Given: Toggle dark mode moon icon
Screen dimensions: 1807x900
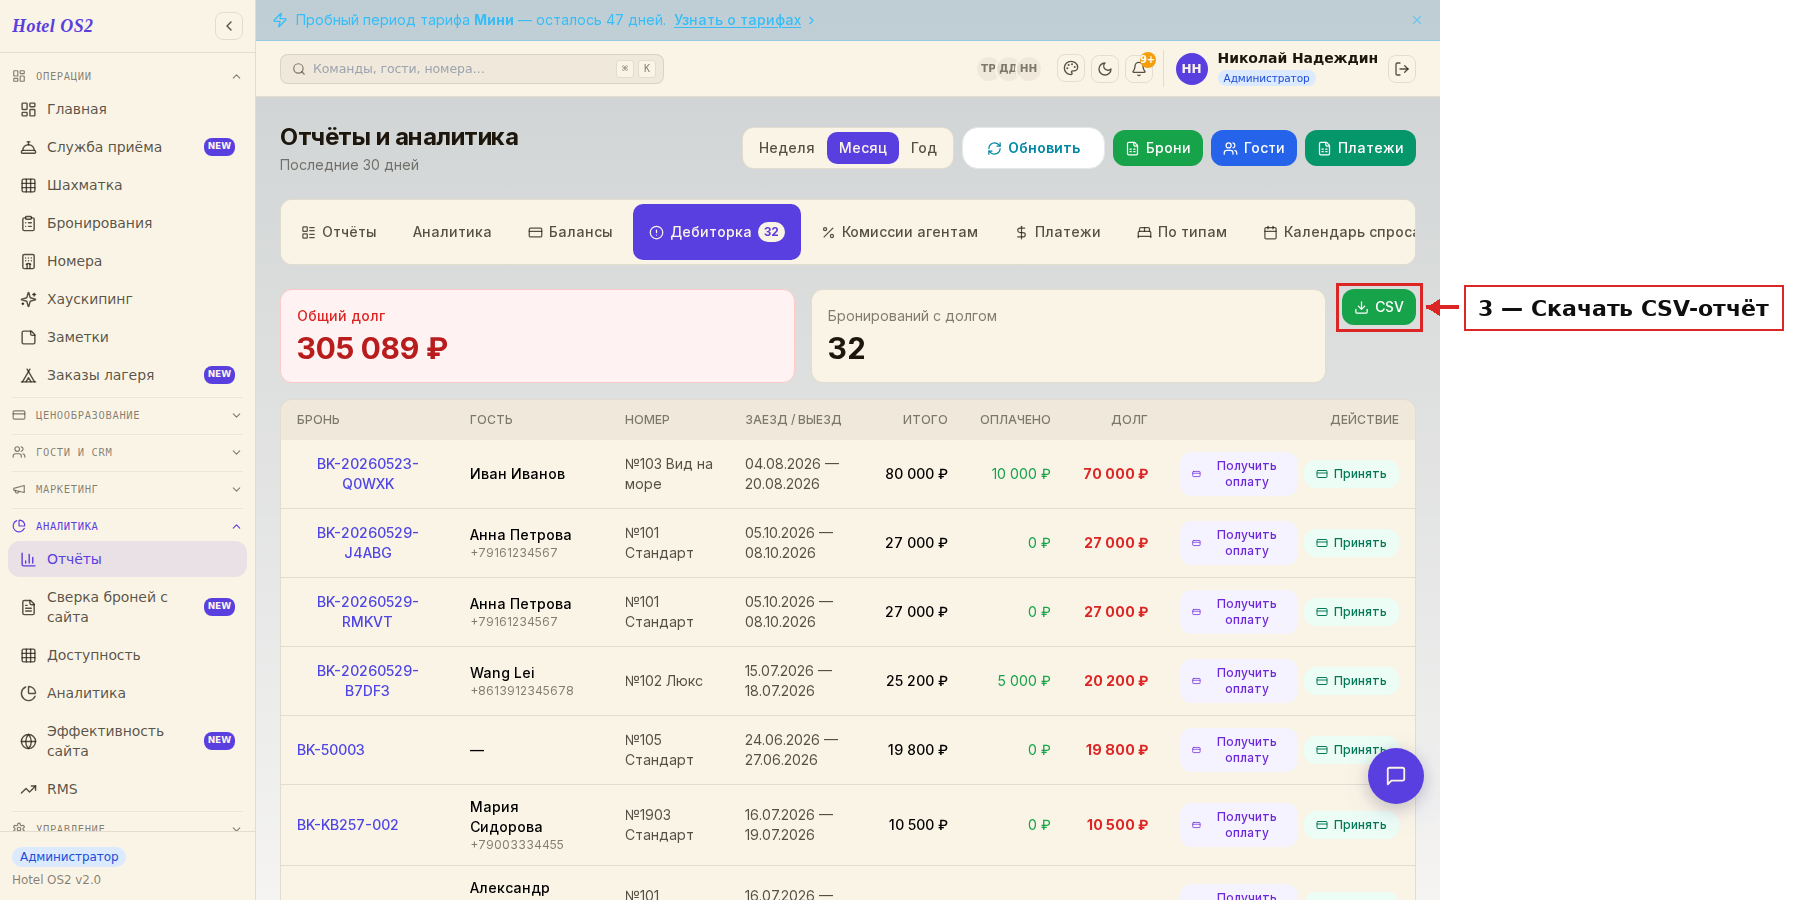Looking at the screenshot, I should click(1105, 69).
